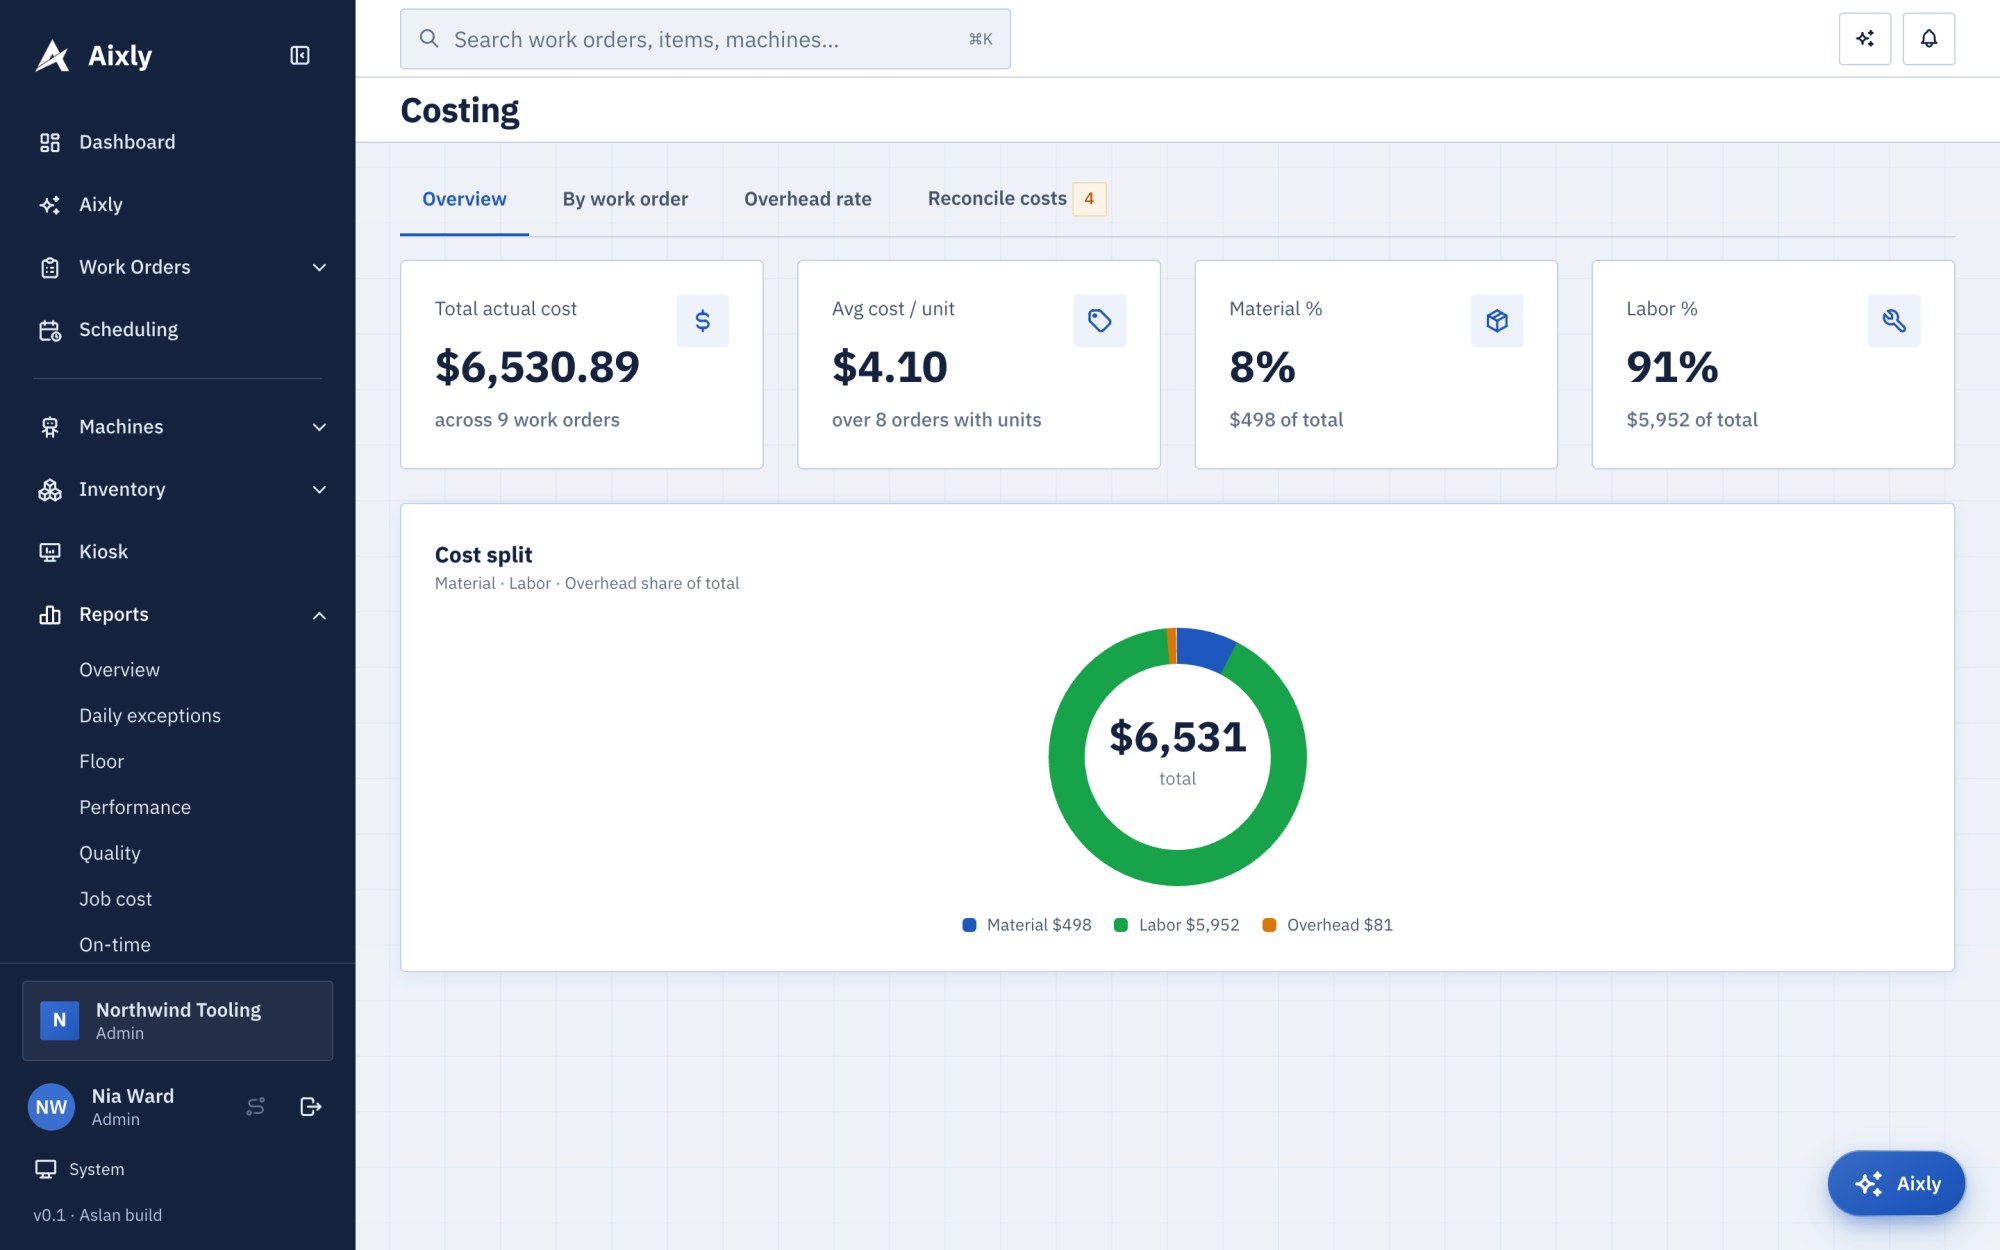Image resolution: width=2000 pixels, height=1250 pixels.
Task: Open Performance report
Action: (135, 808)
